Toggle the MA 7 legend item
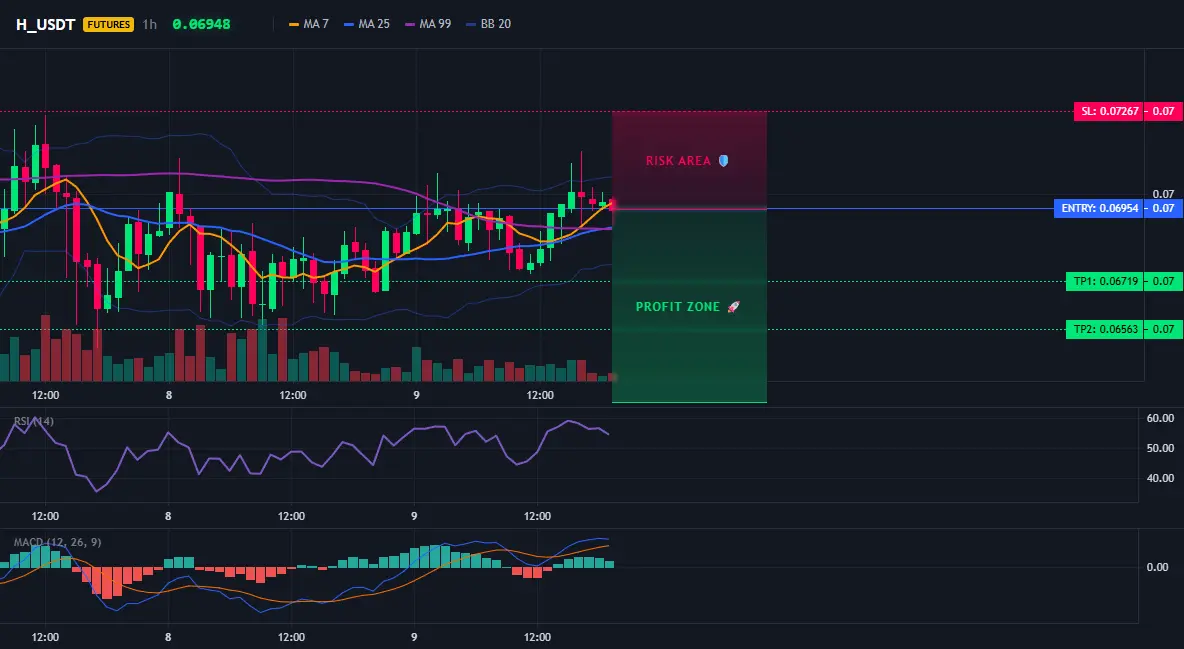The width and height of the screenshot is (1184, 649). click(309, 24)
